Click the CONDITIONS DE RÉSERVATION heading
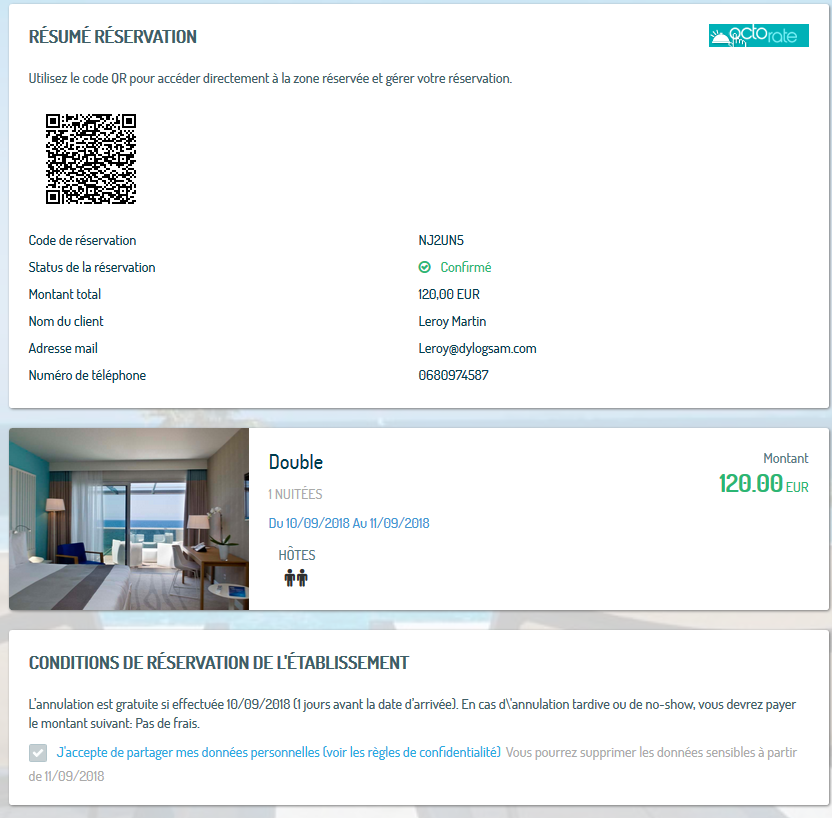The image size is (832, 818). tap(219, 663)
